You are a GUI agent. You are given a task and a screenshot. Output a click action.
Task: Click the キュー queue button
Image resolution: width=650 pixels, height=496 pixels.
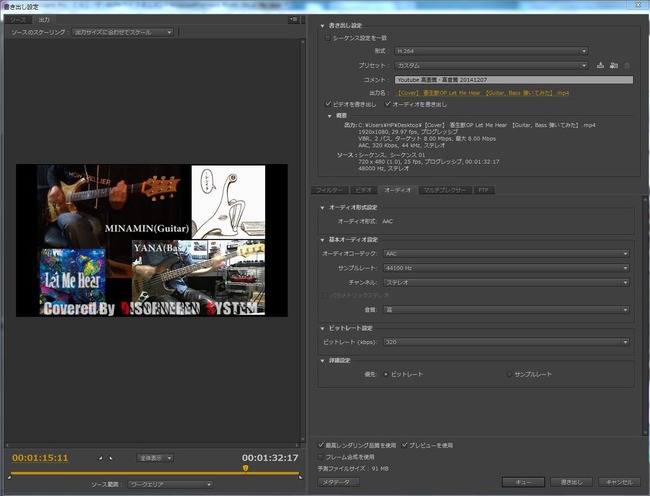coord(524,482)
